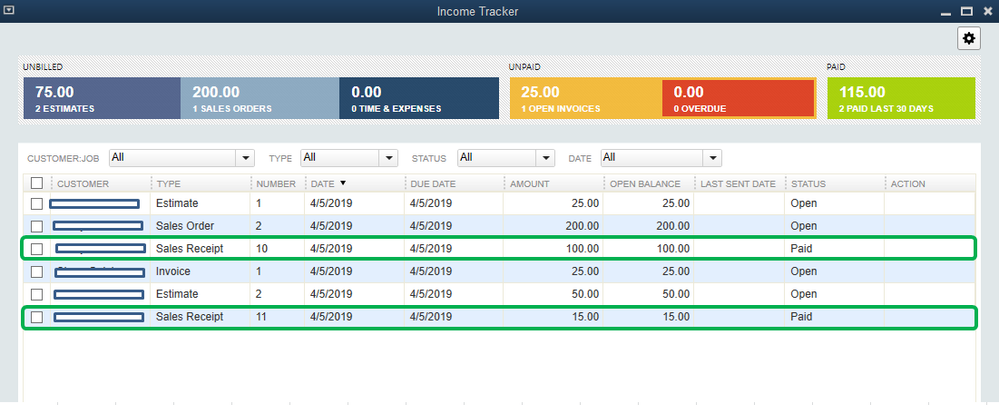The image size is (999, 405).
Task: Select the 1 Sales Orders tile
Action: 260,99
